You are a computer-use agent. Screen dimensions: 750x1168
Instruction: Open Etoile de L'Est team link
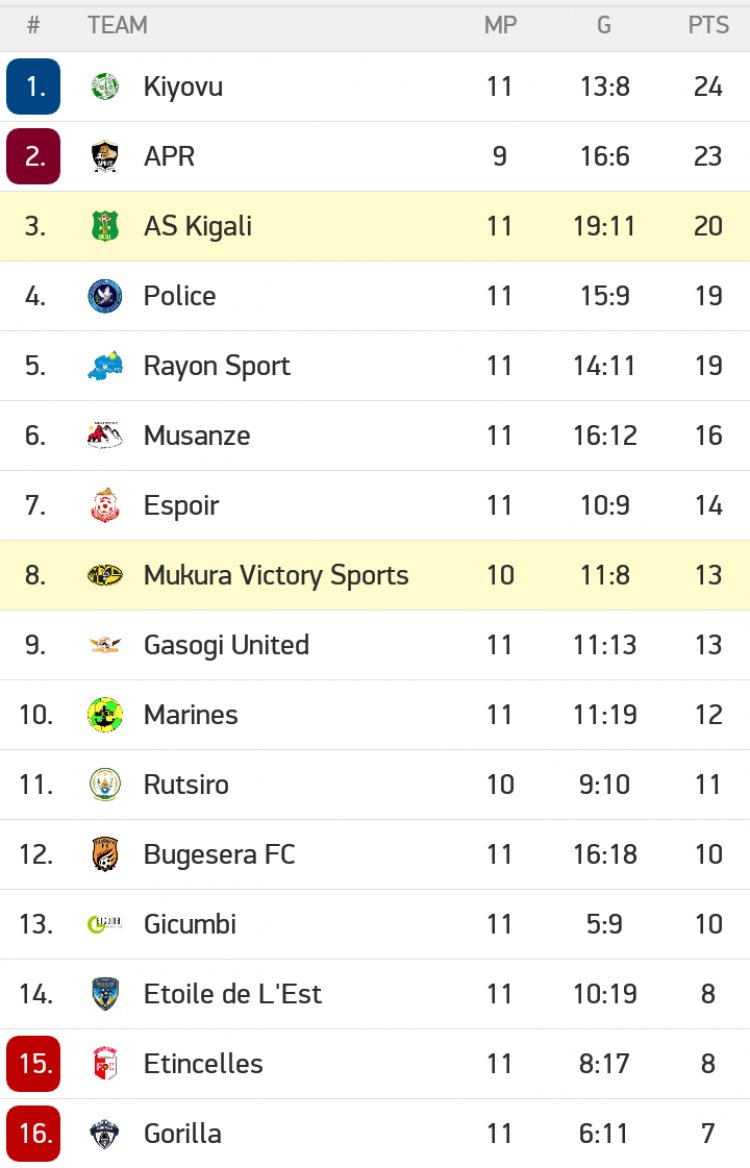(x=233, y=994)
